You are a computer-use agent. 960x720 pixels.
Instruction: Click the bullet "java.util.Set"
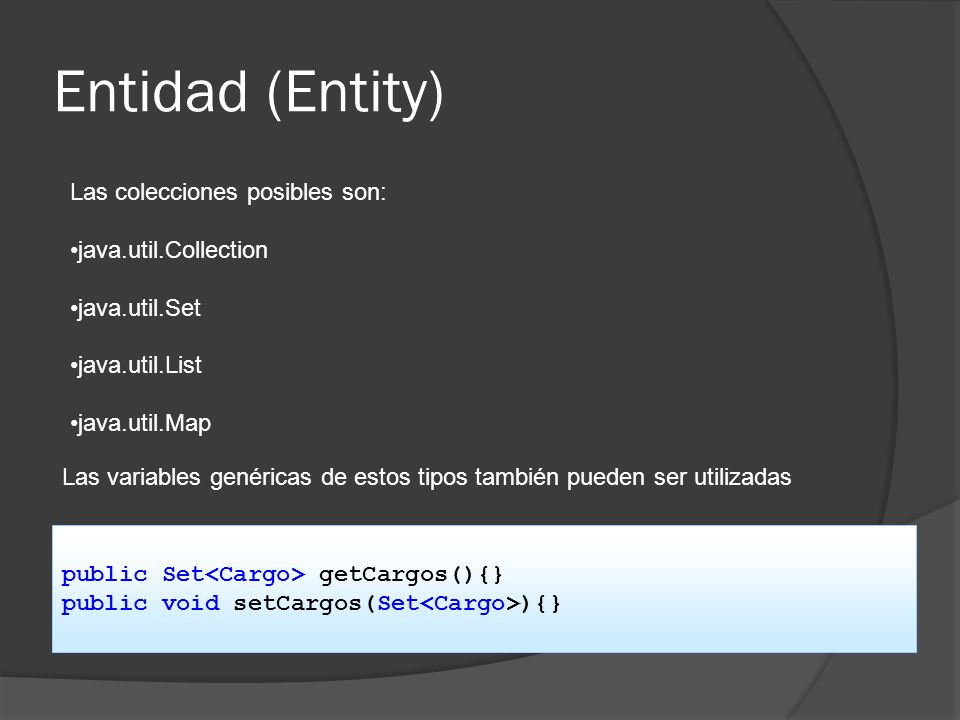(x=135, y=308)
